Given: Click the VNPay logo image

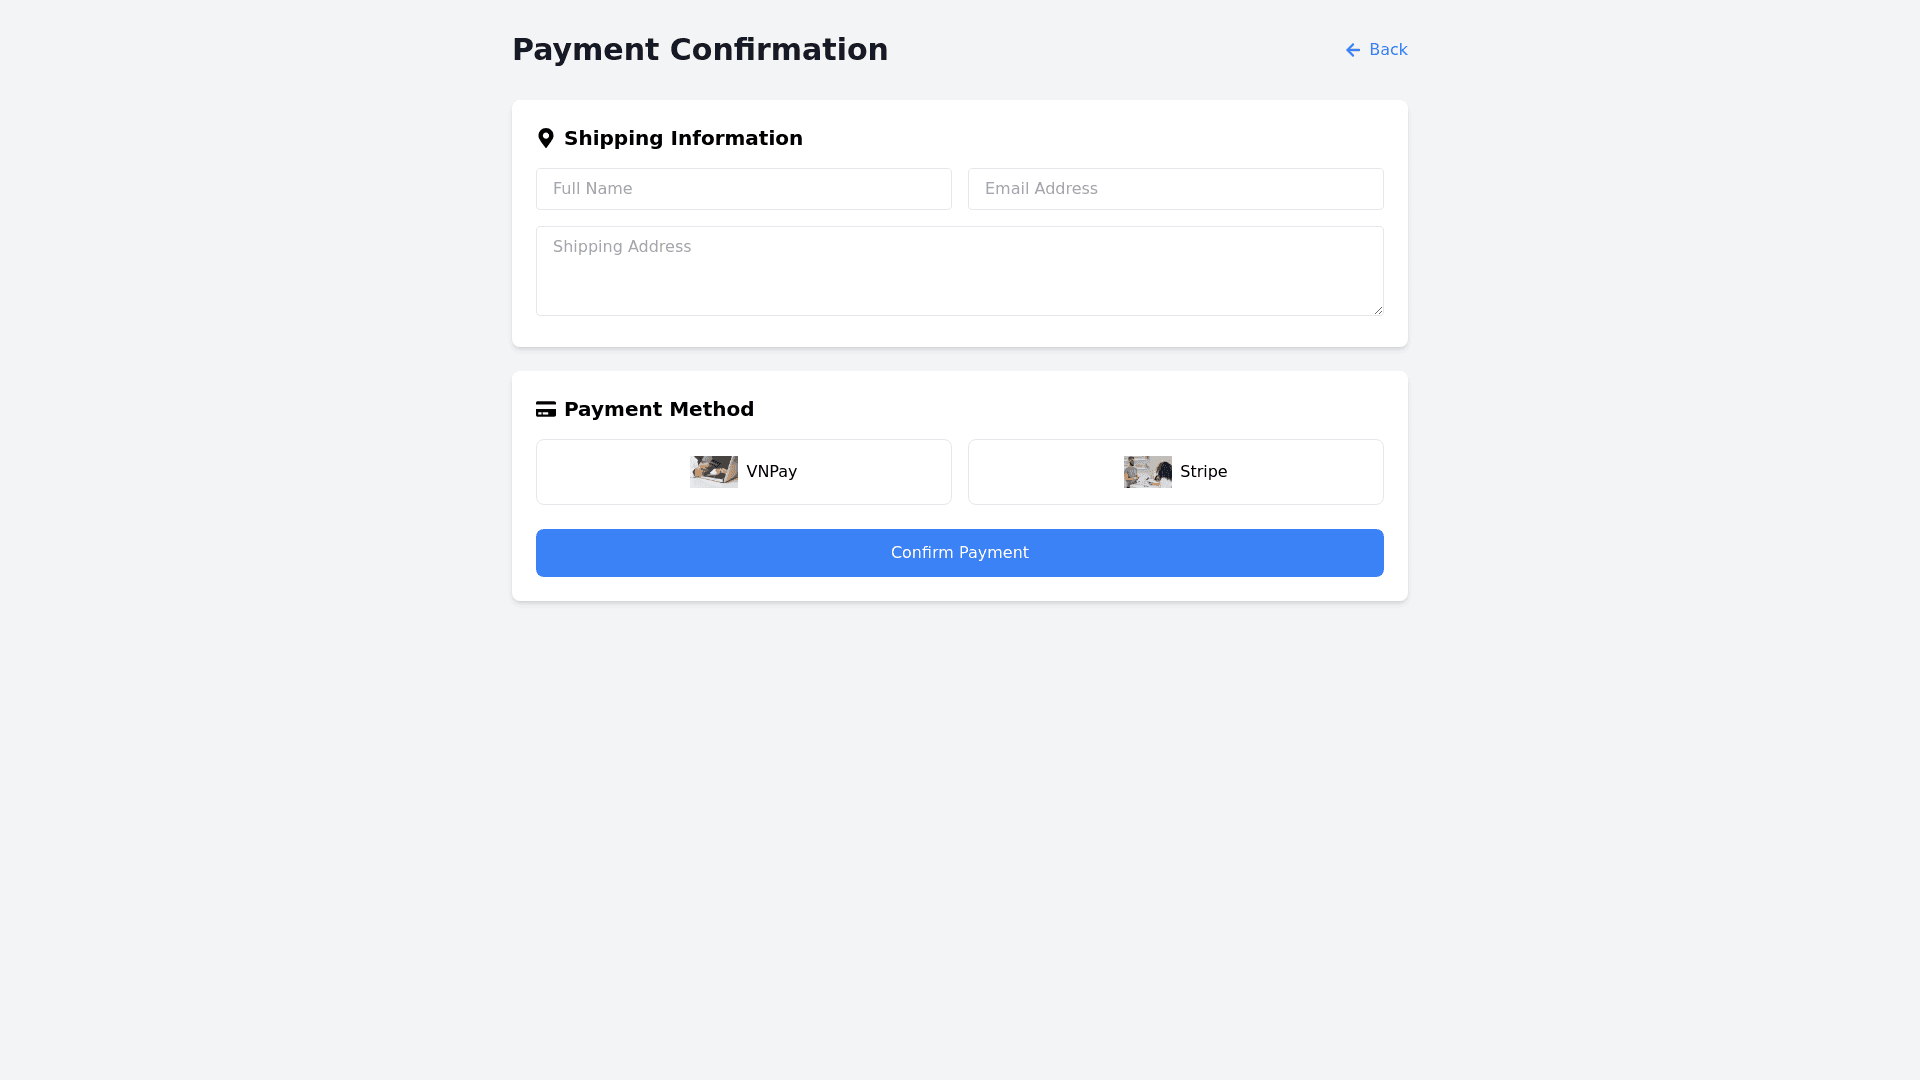Looking at the screenshot, I should pos(714,472).
